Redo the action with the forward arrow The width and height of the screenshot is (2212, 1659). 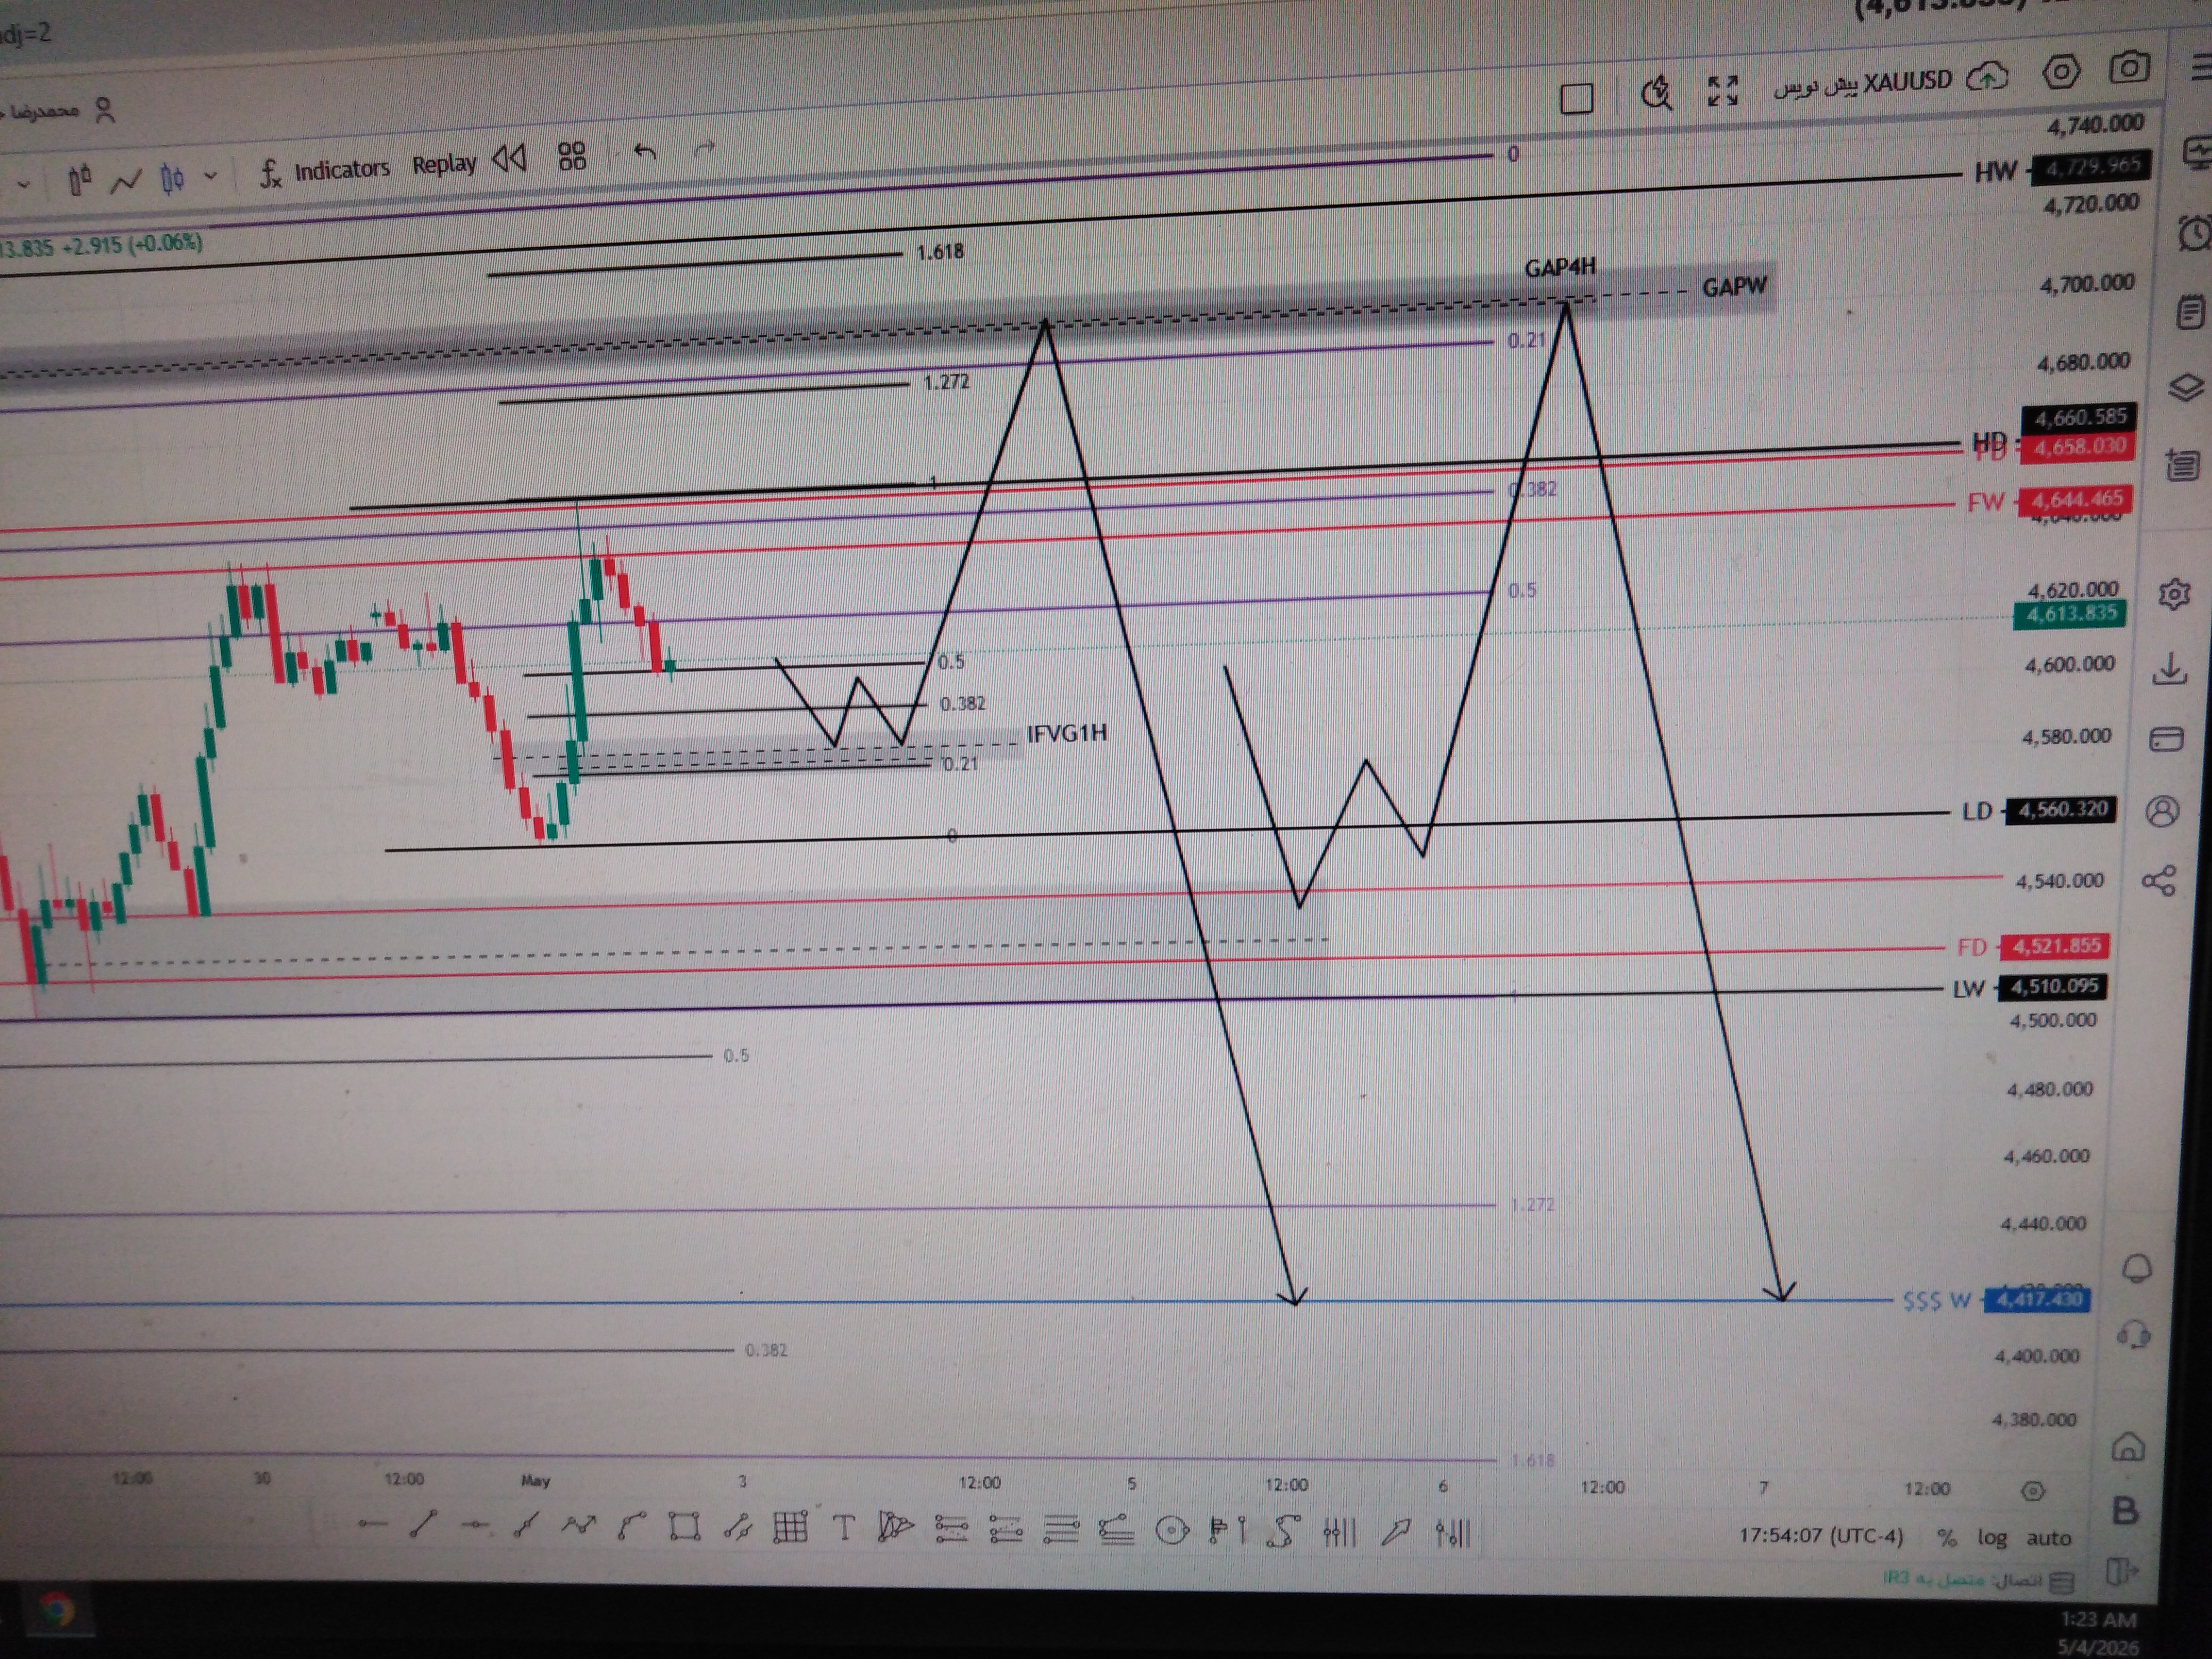pyautogui.click(x=705, y=149)
